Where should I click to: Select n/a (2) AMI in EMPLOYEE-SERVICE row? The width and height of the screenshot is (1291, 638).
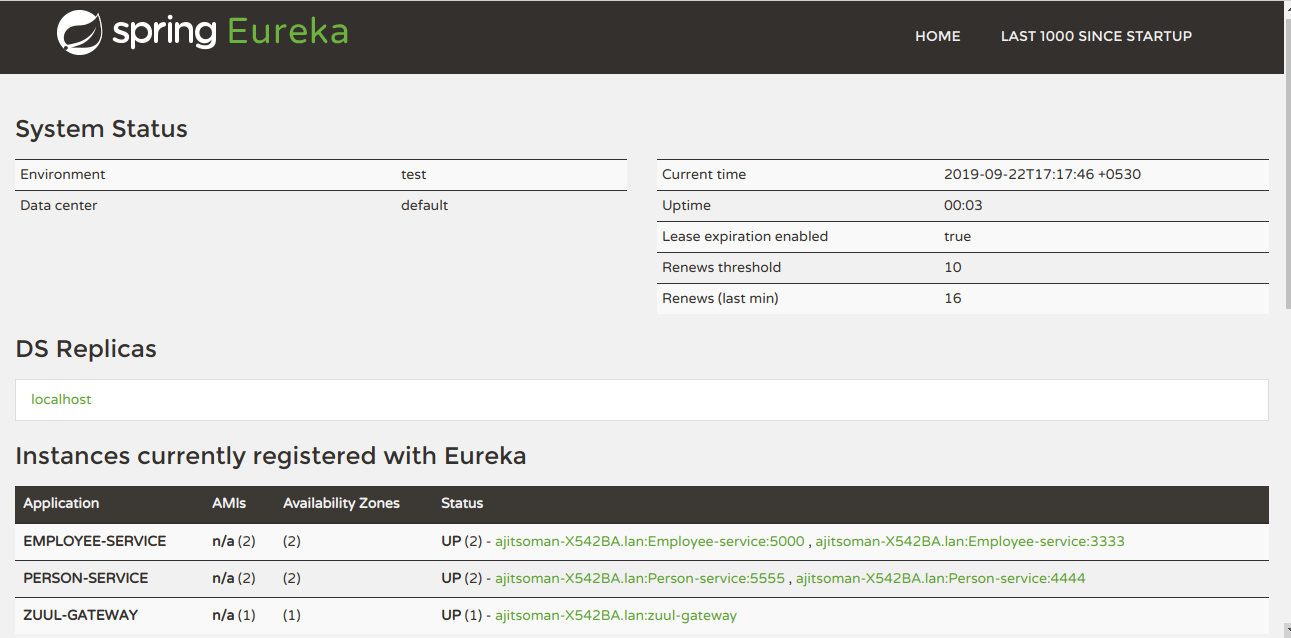(234, 541)
